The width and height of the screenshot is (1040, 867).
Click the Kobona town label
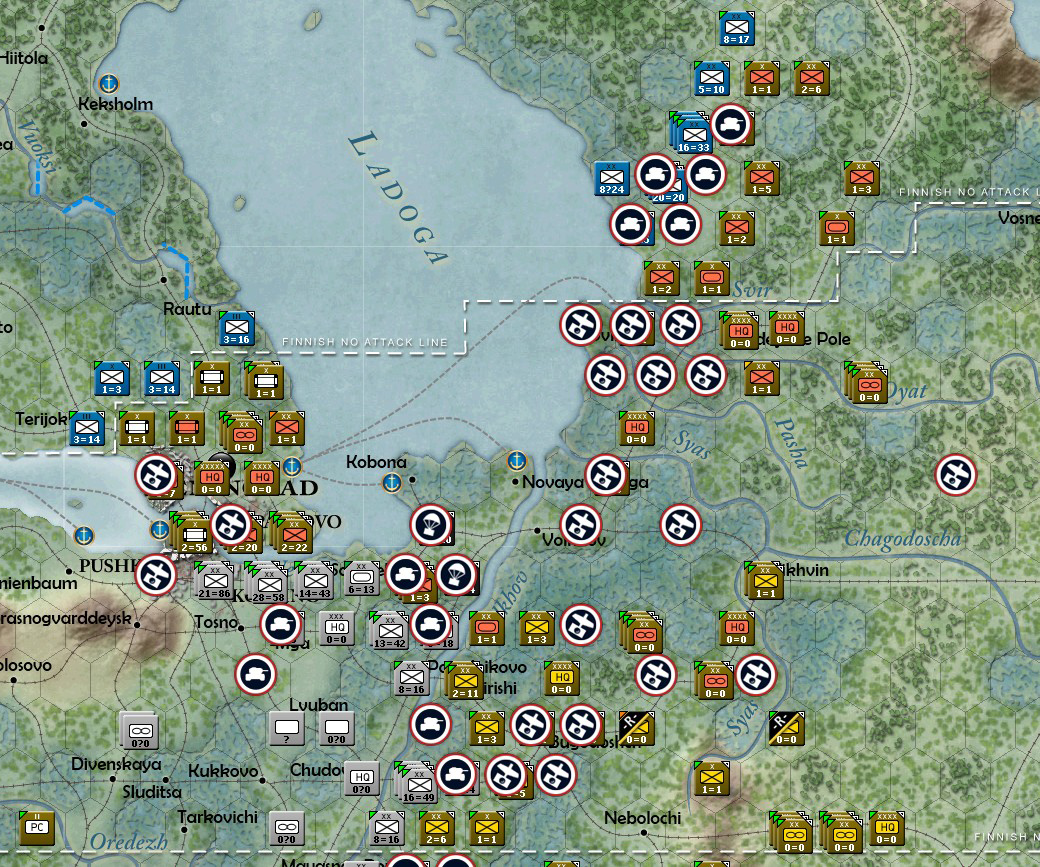coord(376,462)
